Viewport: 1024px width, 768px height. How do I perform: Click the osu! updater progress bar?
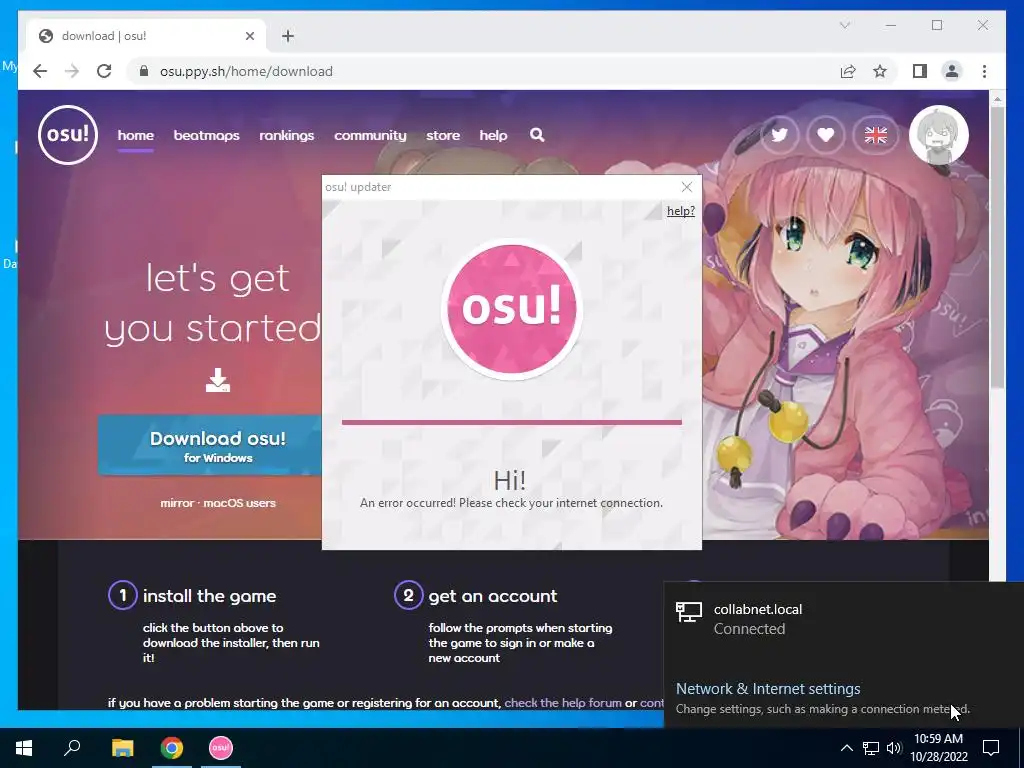coord(511,423)
